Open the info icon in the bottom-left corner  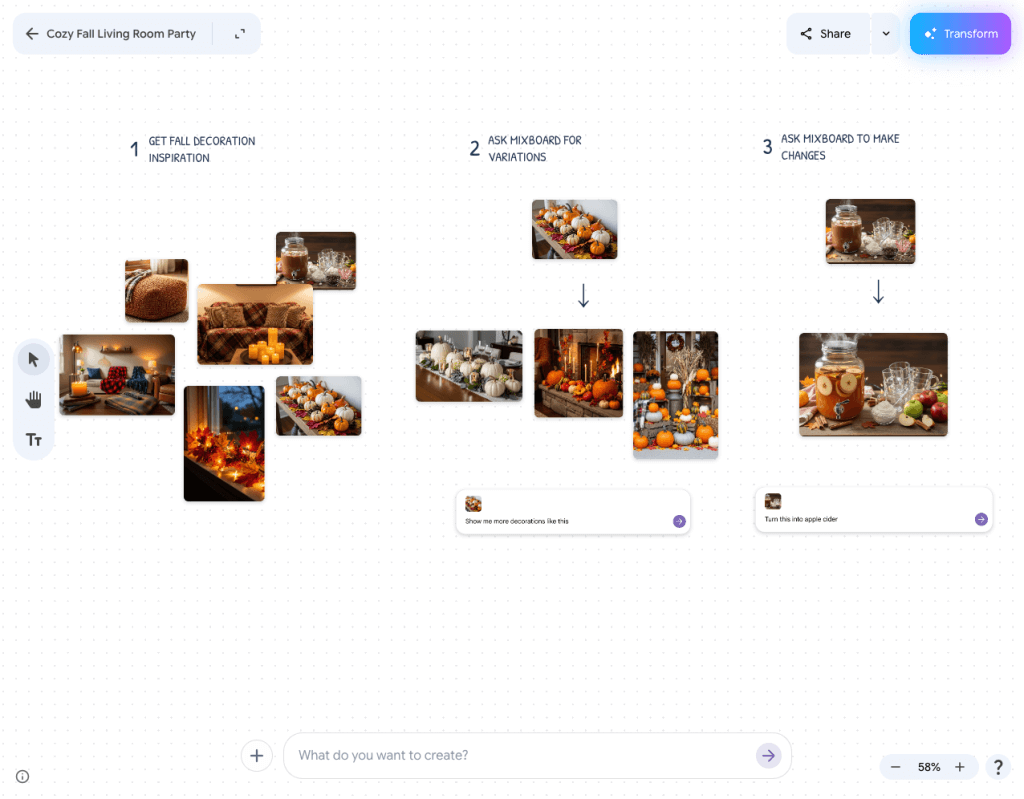[x=22, y=776]
